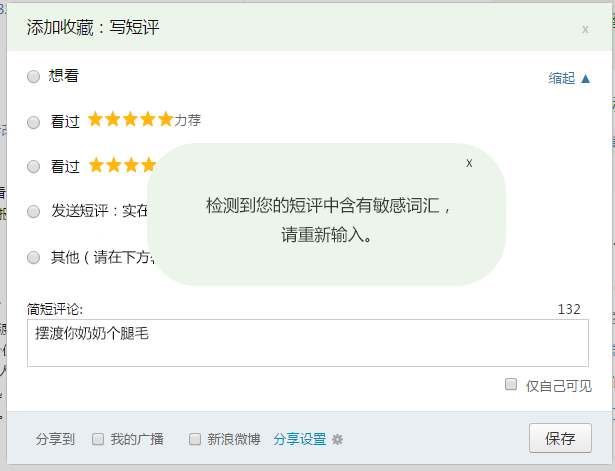The image size is (615, 471).
Task: Click the third star in 力荐 rating
Action: click(131, 120)
